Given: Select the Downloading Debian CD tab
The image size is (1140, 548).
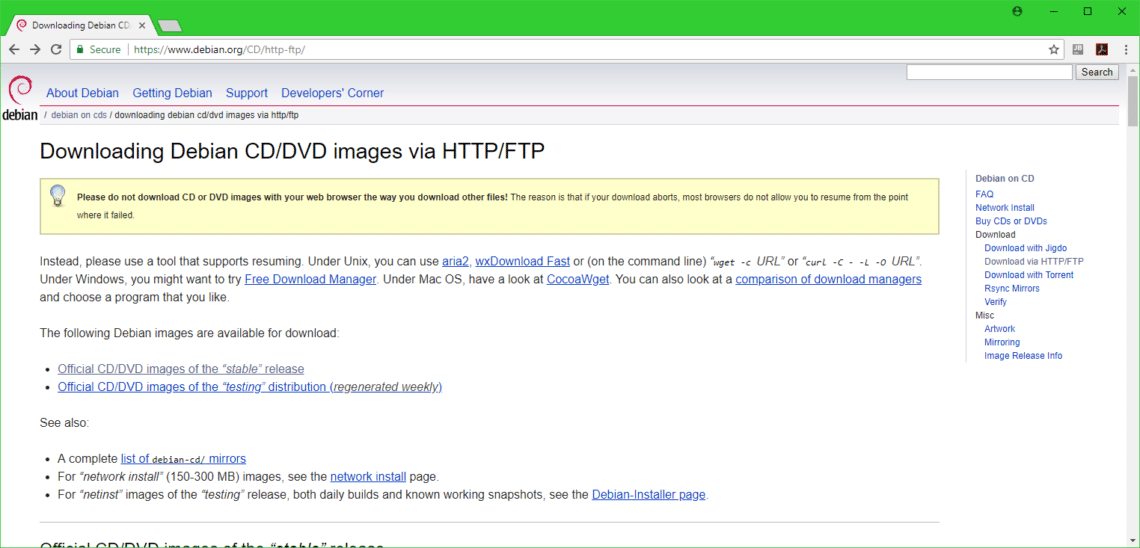Looking at the screenshot, I should pos(79,25).
